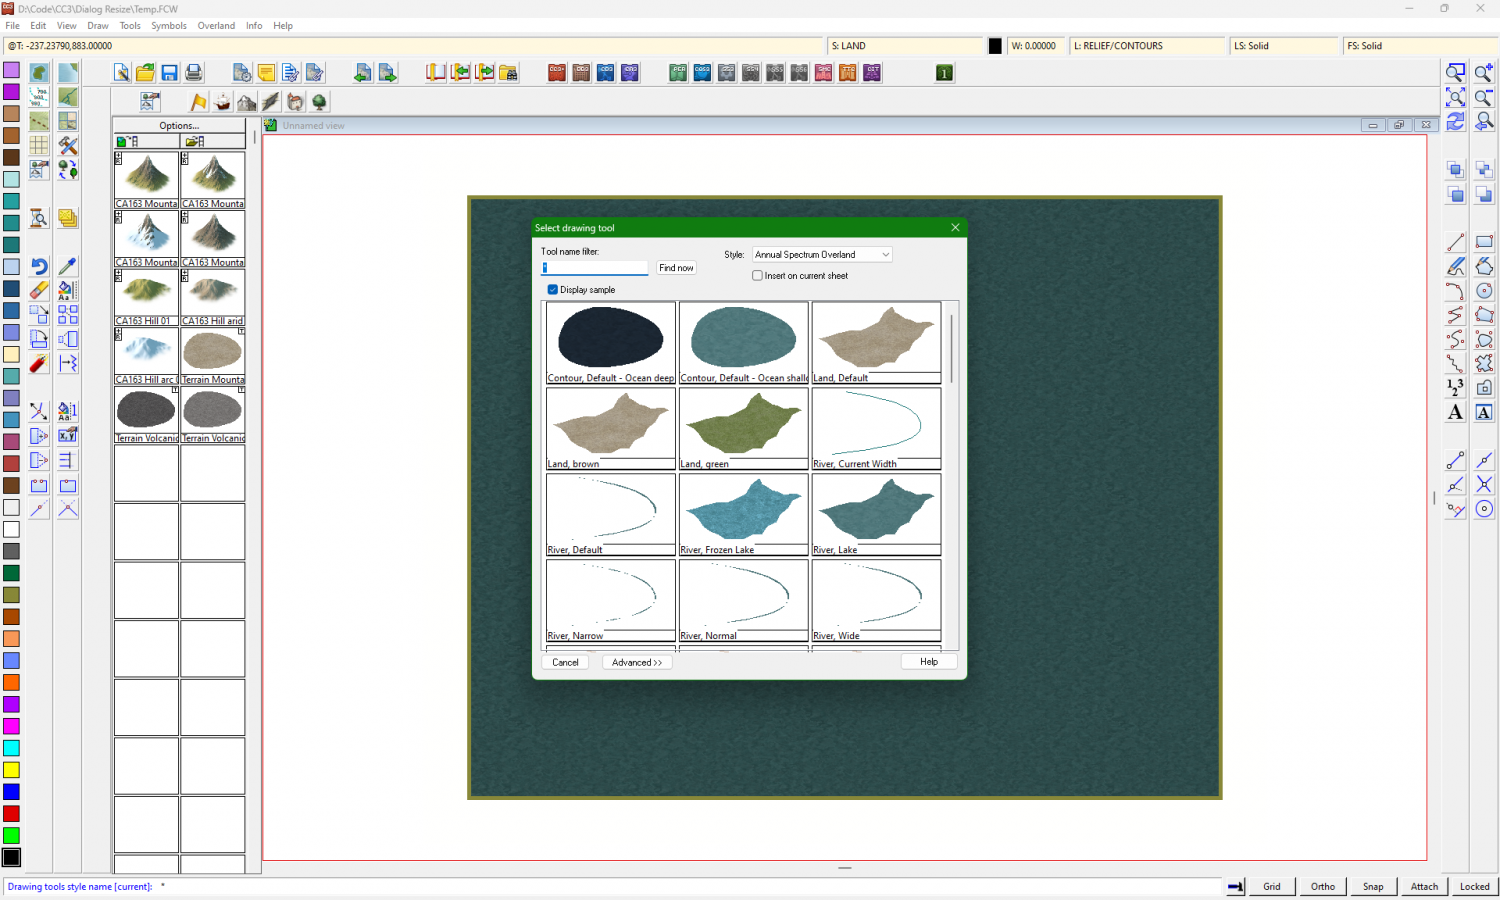
Task: Click the Redraw refresh arrows icon
Action: (x=1456, y=121)
